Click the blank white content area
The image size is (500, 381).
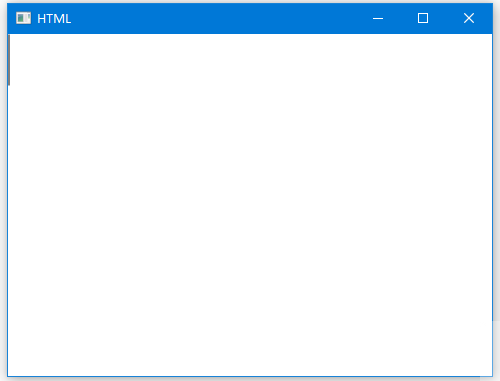(250, 205)
